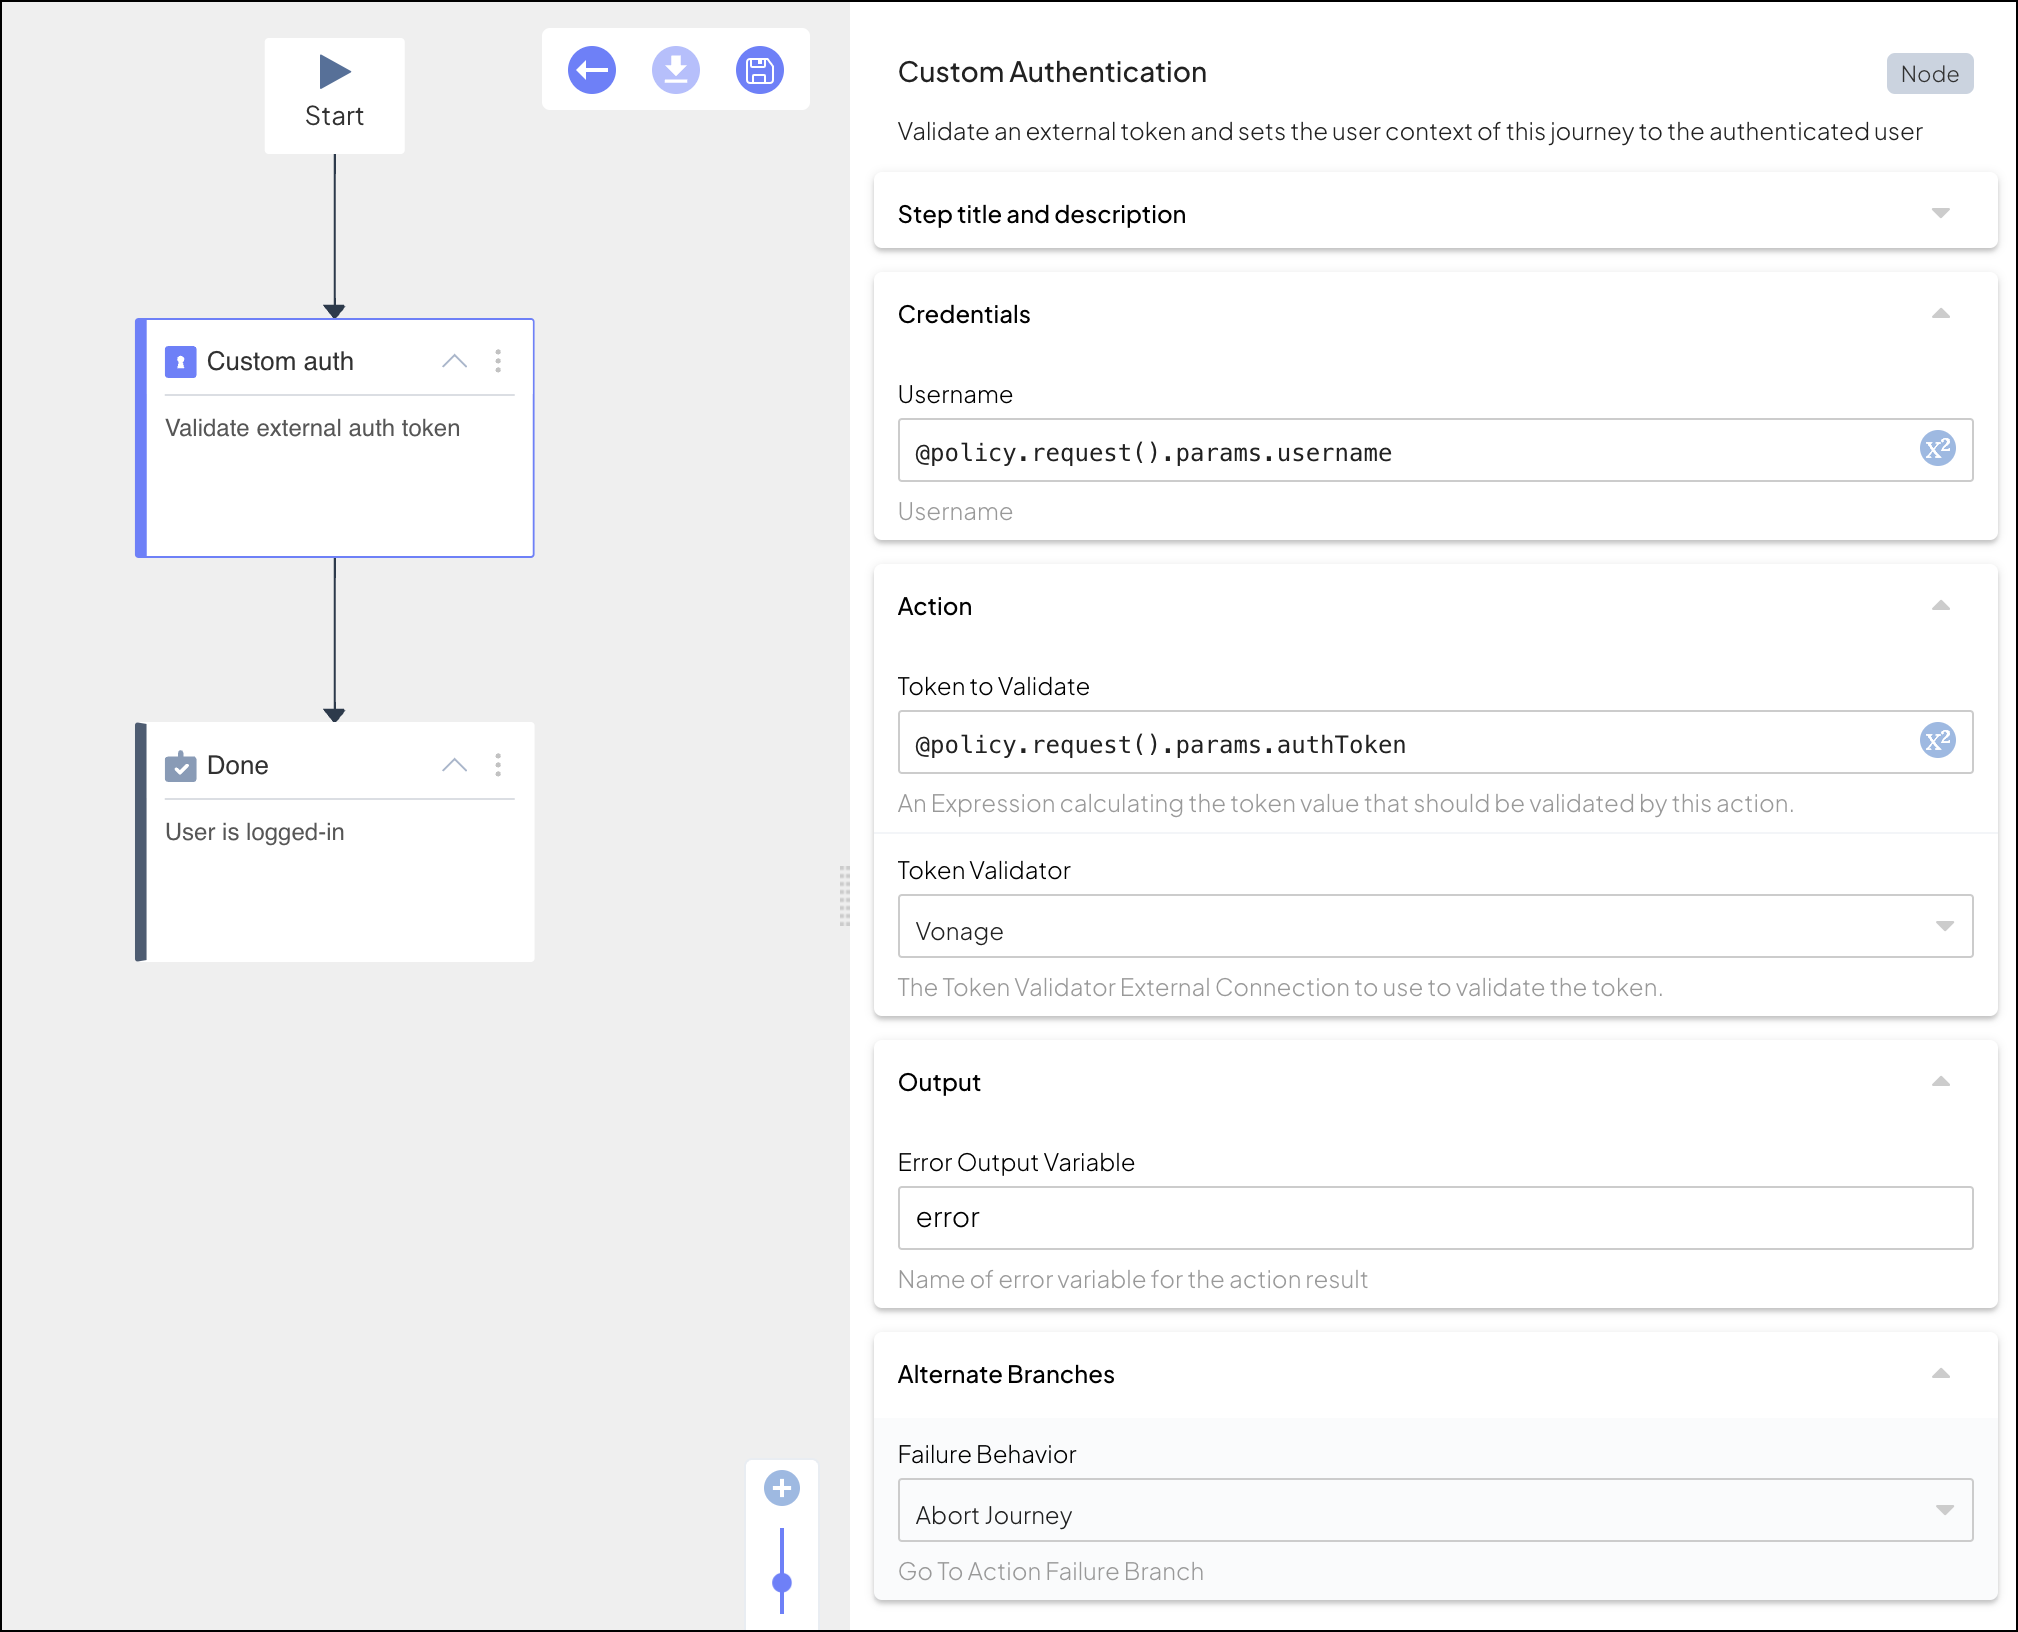The width and height of the screenshot is (2018, 1632).
Task: Collapse the Alternate Branches section
Action: point(1940,1374)
